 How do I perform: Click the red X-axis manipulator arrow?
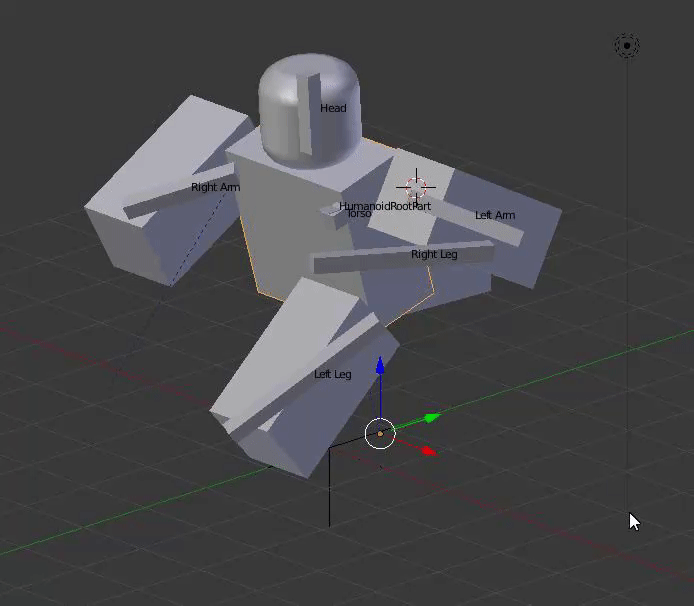429,451
